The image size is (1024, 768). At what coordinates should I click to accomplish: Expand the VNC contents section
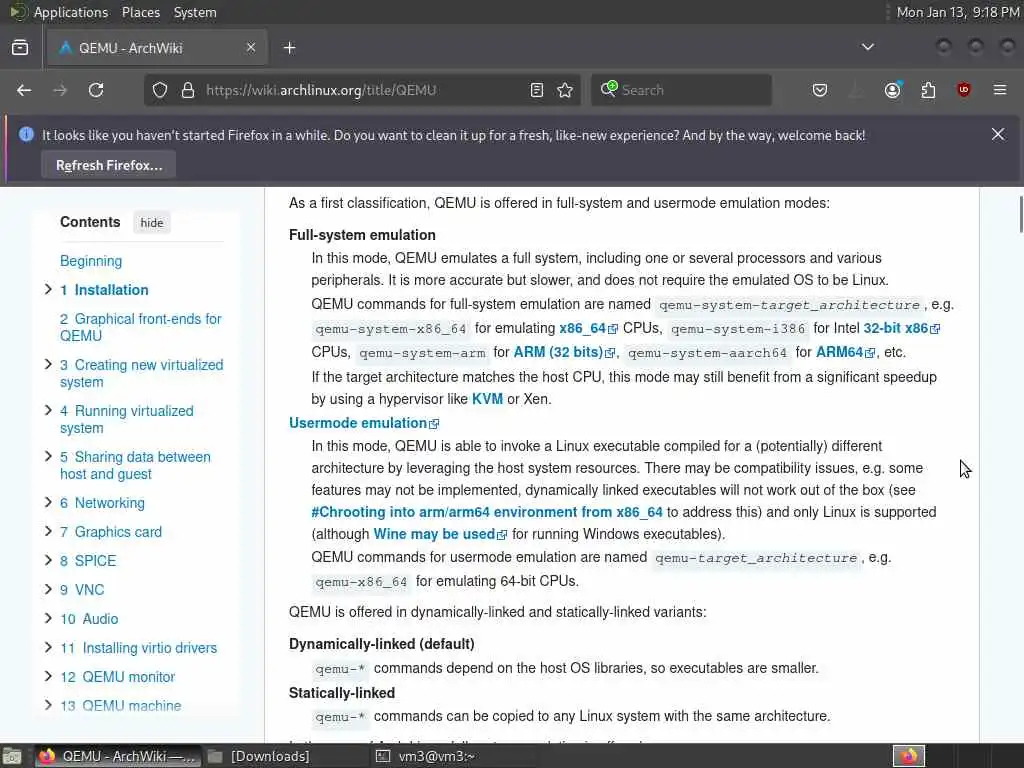click(x=48, y=589)
